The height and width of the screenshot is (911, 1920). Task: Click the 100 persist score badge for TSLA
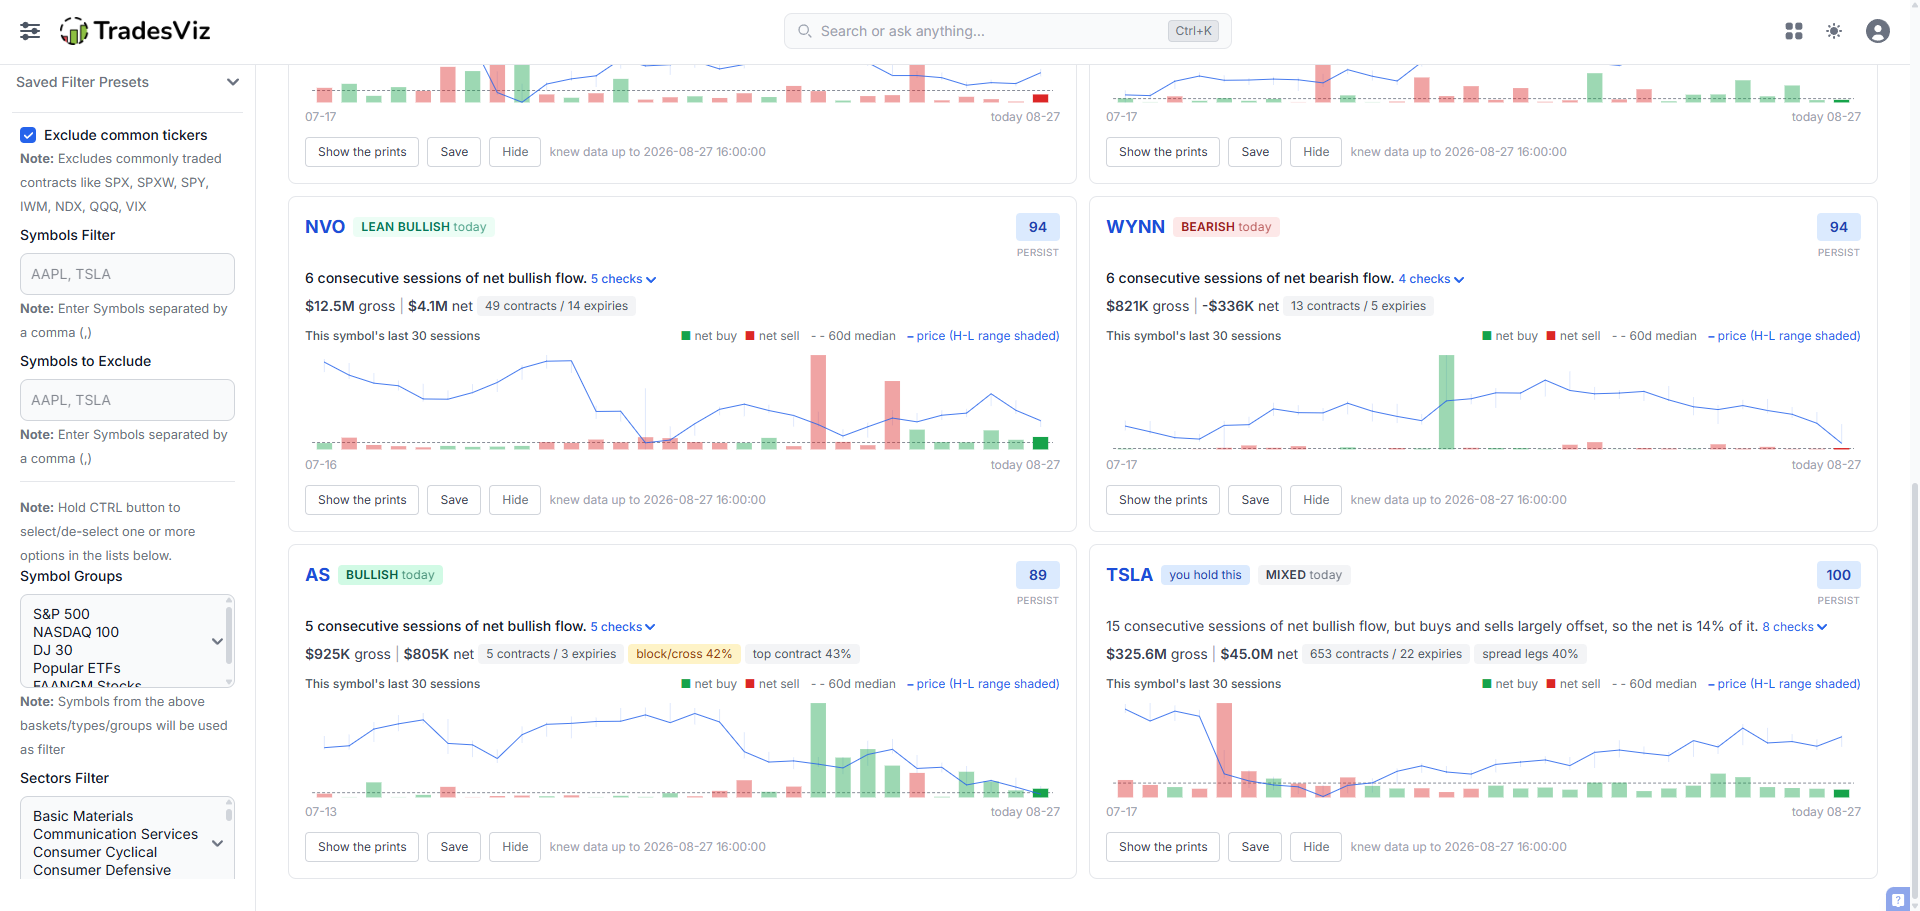1838,575
